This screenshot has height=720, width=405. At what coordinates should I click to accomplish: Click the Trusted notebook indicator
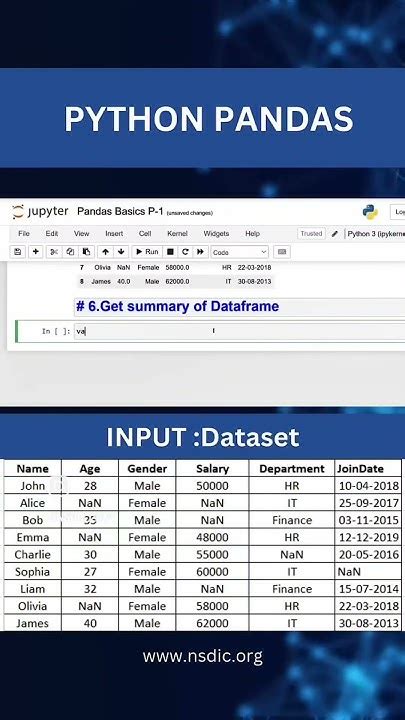tap(311, 234)
